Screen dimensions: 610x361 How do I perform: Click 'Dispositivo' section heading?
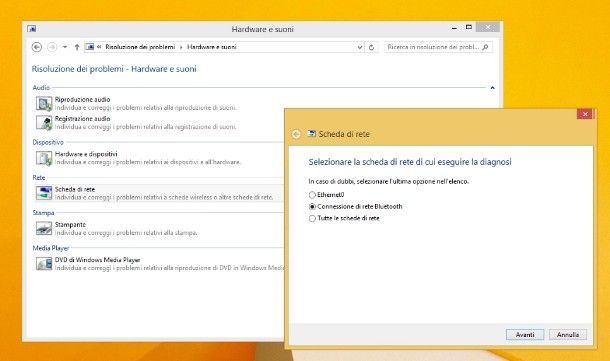48,142
